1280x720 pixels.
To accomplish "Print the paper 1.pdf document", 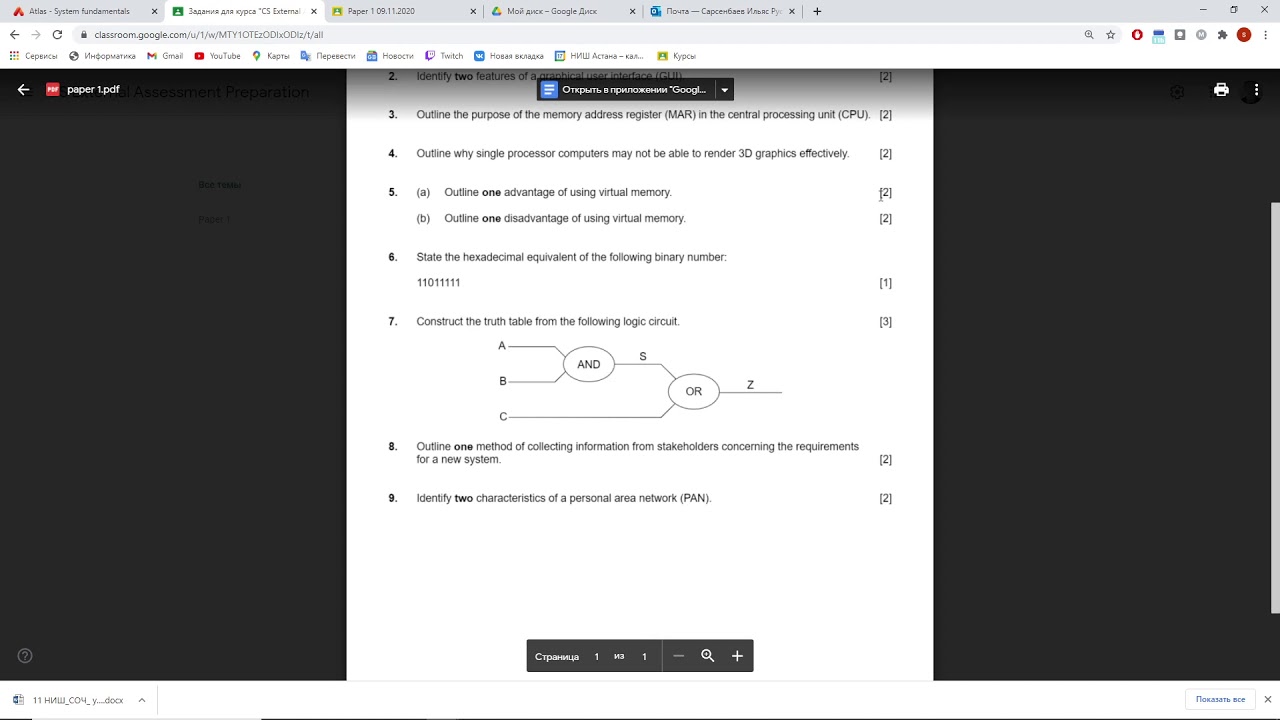I will [x=1221, y=90].
